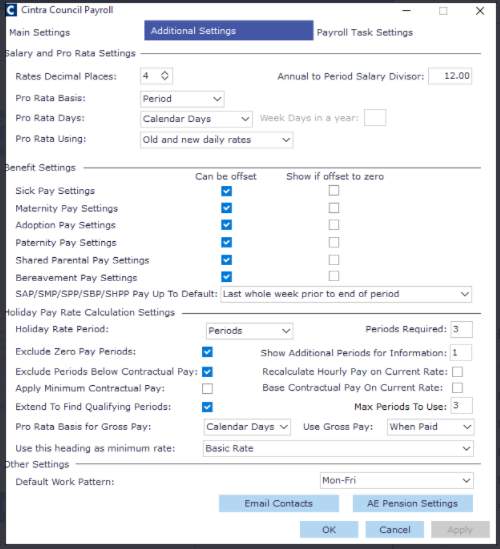This screenshot has width=500, height=549.
Task: Click the Annual to Period Salary Divisor field
Action: [450, 76]
